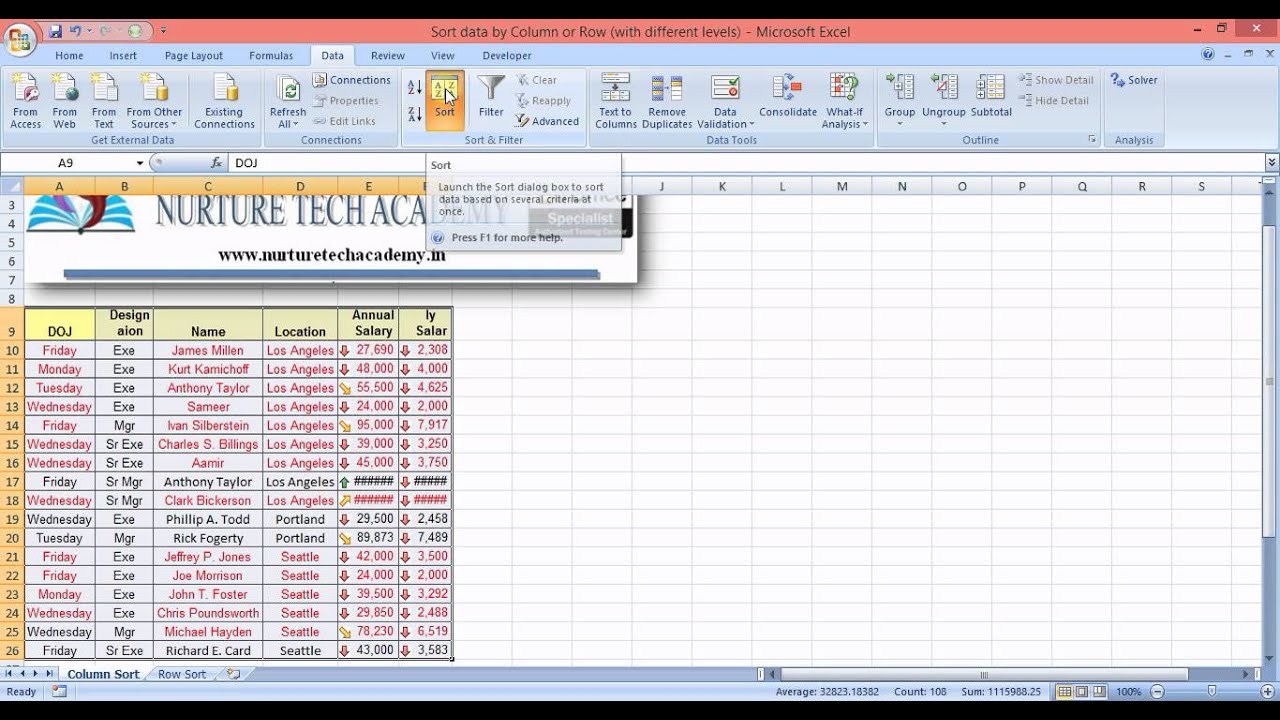1280x720 pixels.
Task: Click Reapply filter command
Action: point(544,101)
